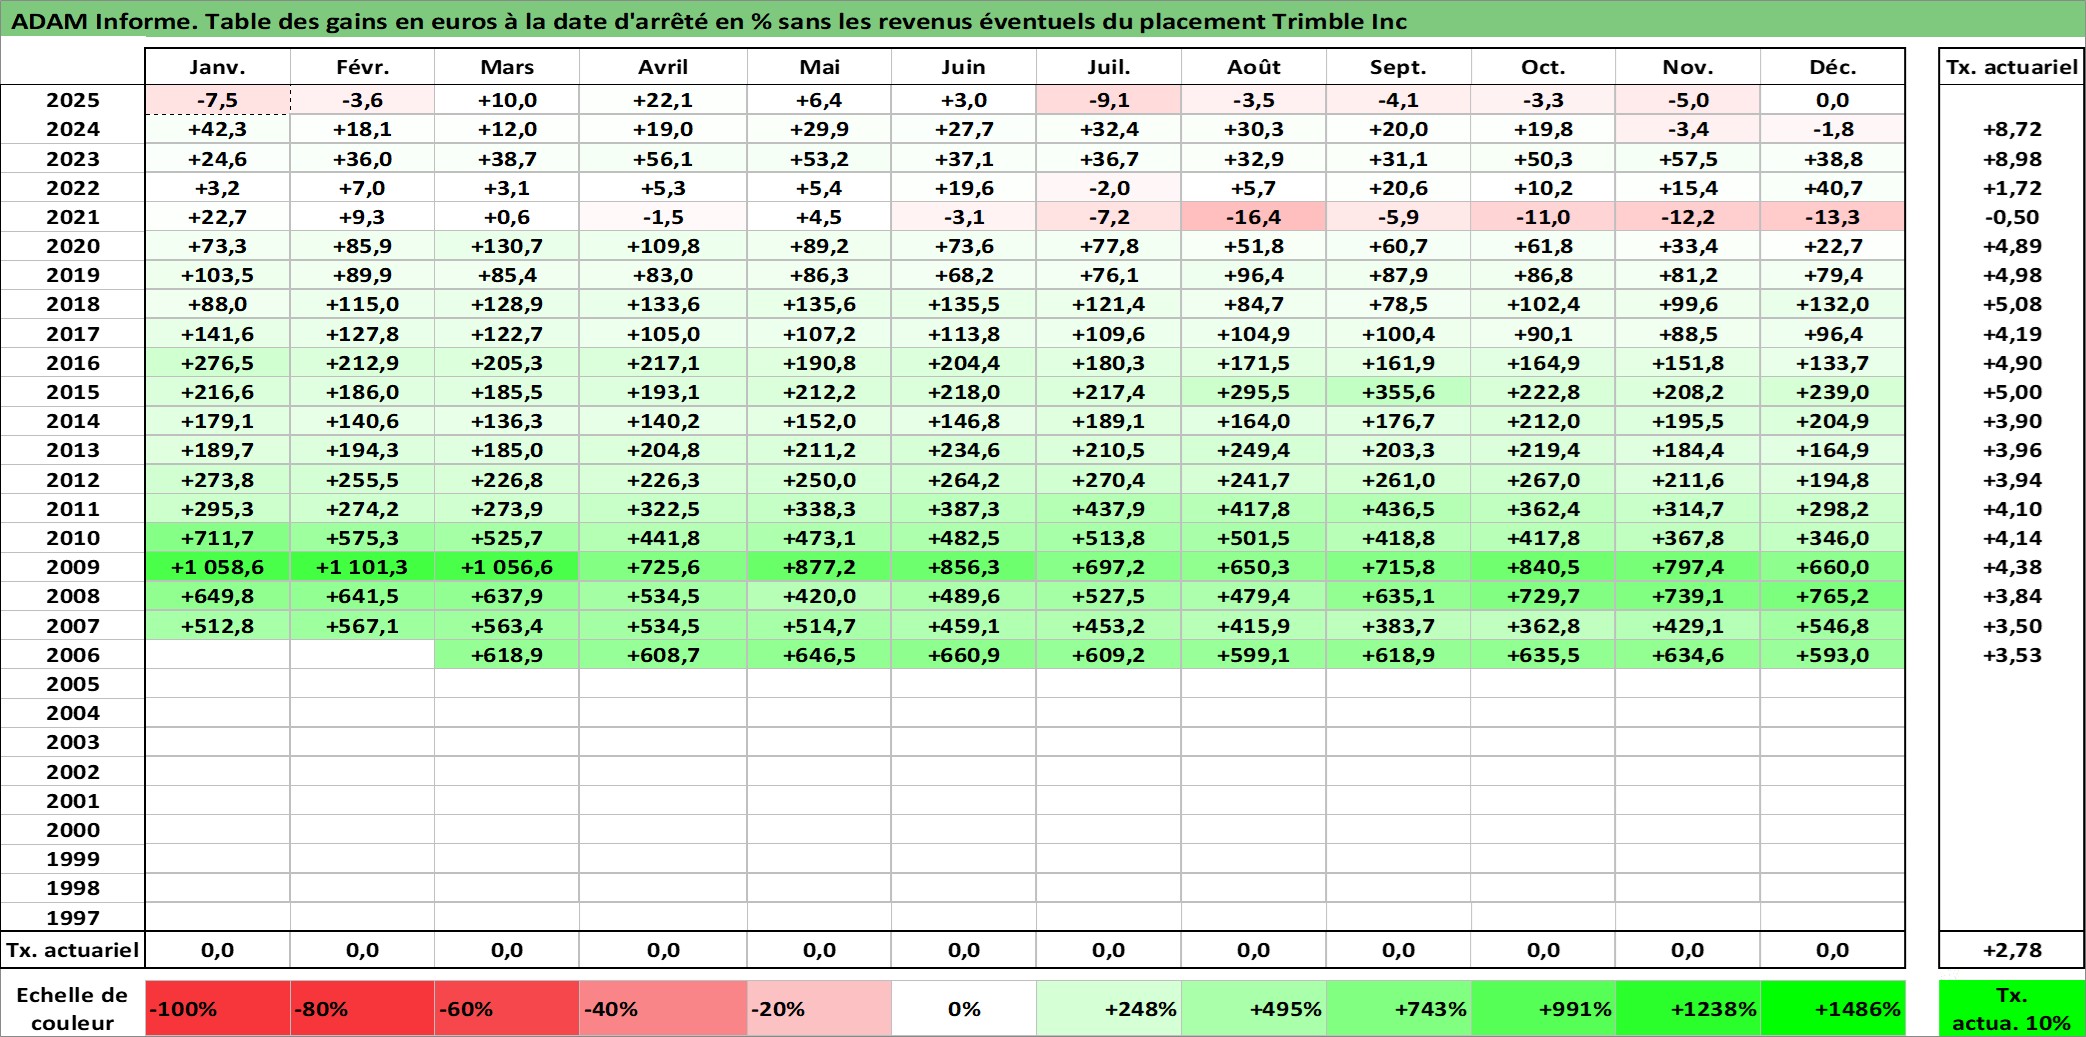
Task: Select the 2017 January cell +141,6
Action: coord(217,334)
